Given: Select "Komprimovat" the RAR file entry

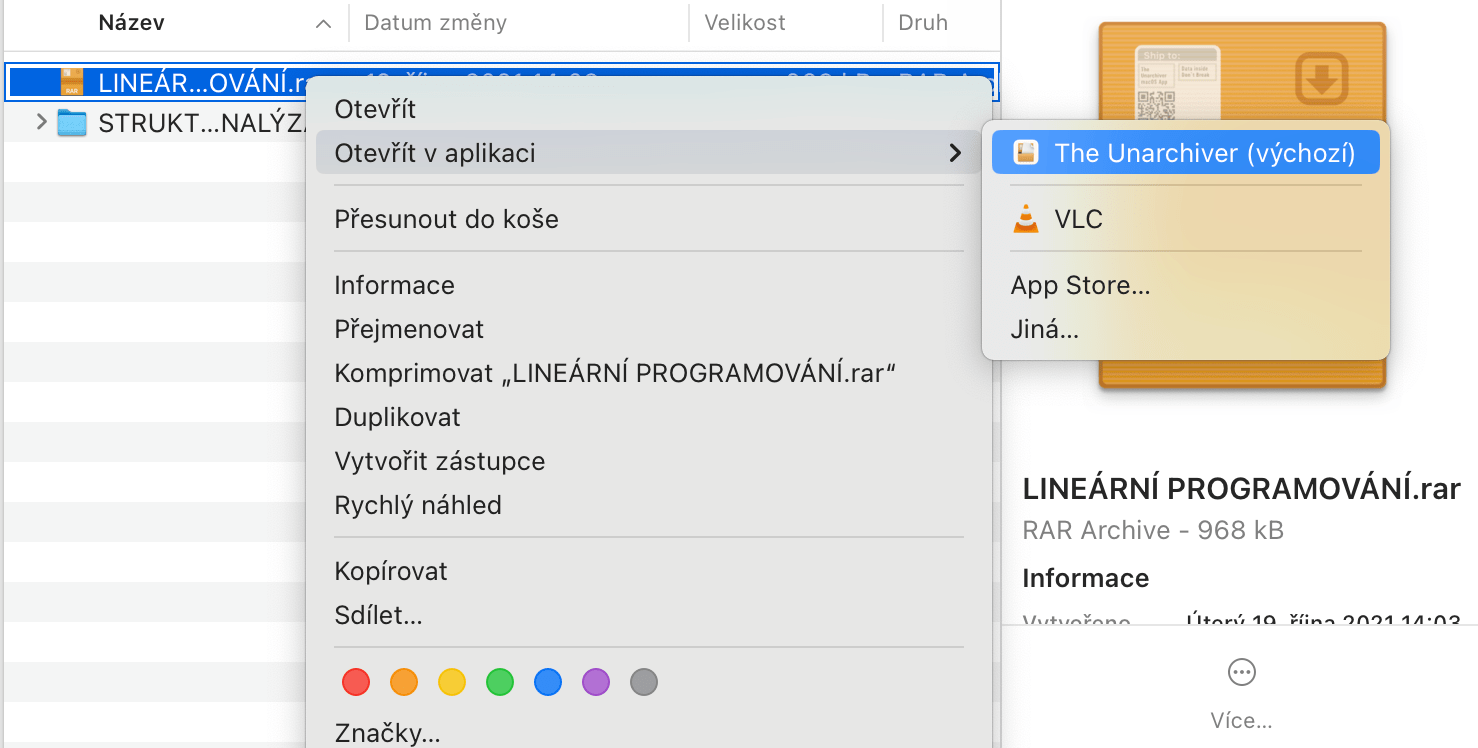Looking at the screenshot, I should [614, 374].
